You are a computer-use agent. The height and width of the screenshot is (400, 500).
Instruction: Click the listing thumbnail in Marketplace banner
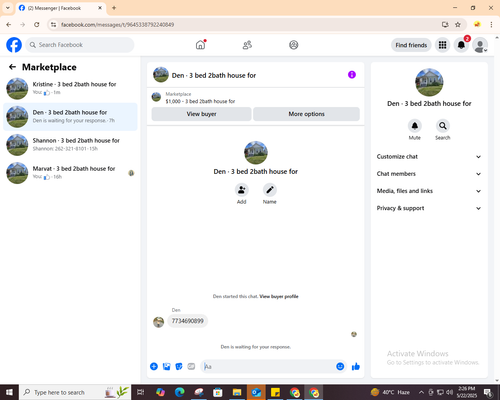(156, 97)
